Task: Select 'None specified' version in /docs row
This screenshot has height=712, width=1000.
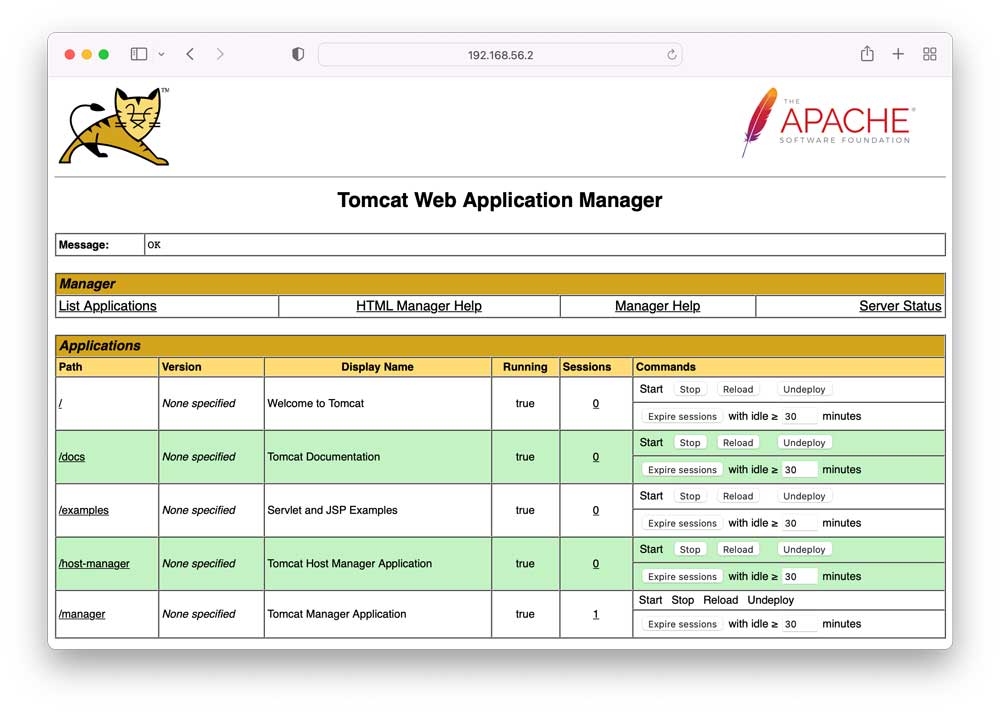Action: point(198,457)
